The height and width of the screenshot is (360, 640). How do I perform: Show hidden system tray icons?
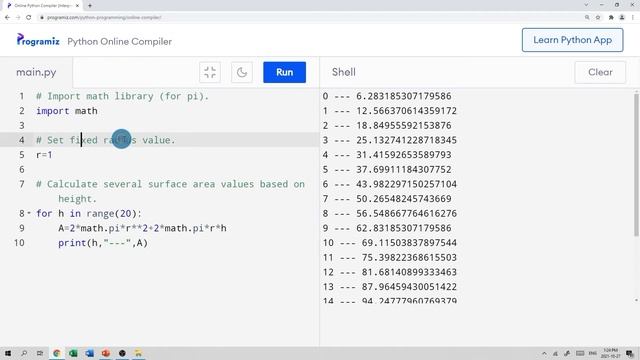[544, 353]
